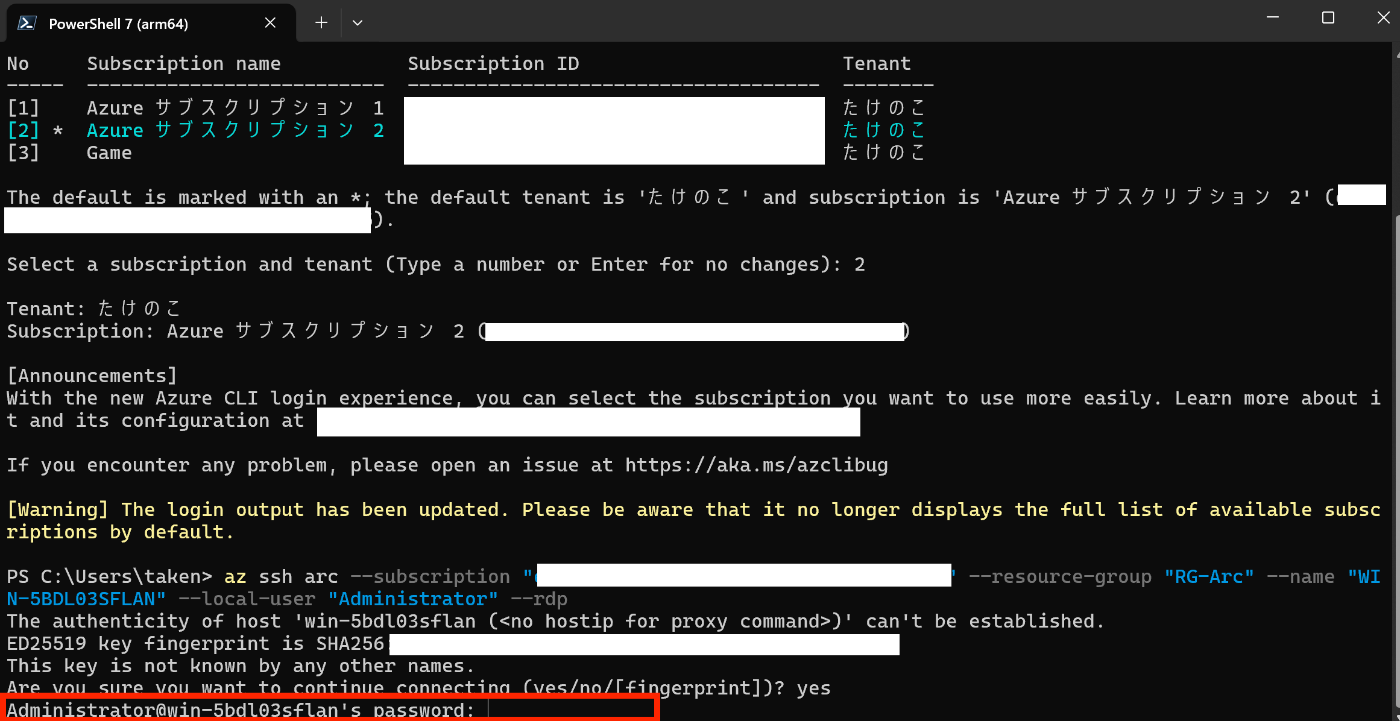Click the "RG-Arc" resource group value
This screenshot has width=1400, height=721.
click(1208, 577)
